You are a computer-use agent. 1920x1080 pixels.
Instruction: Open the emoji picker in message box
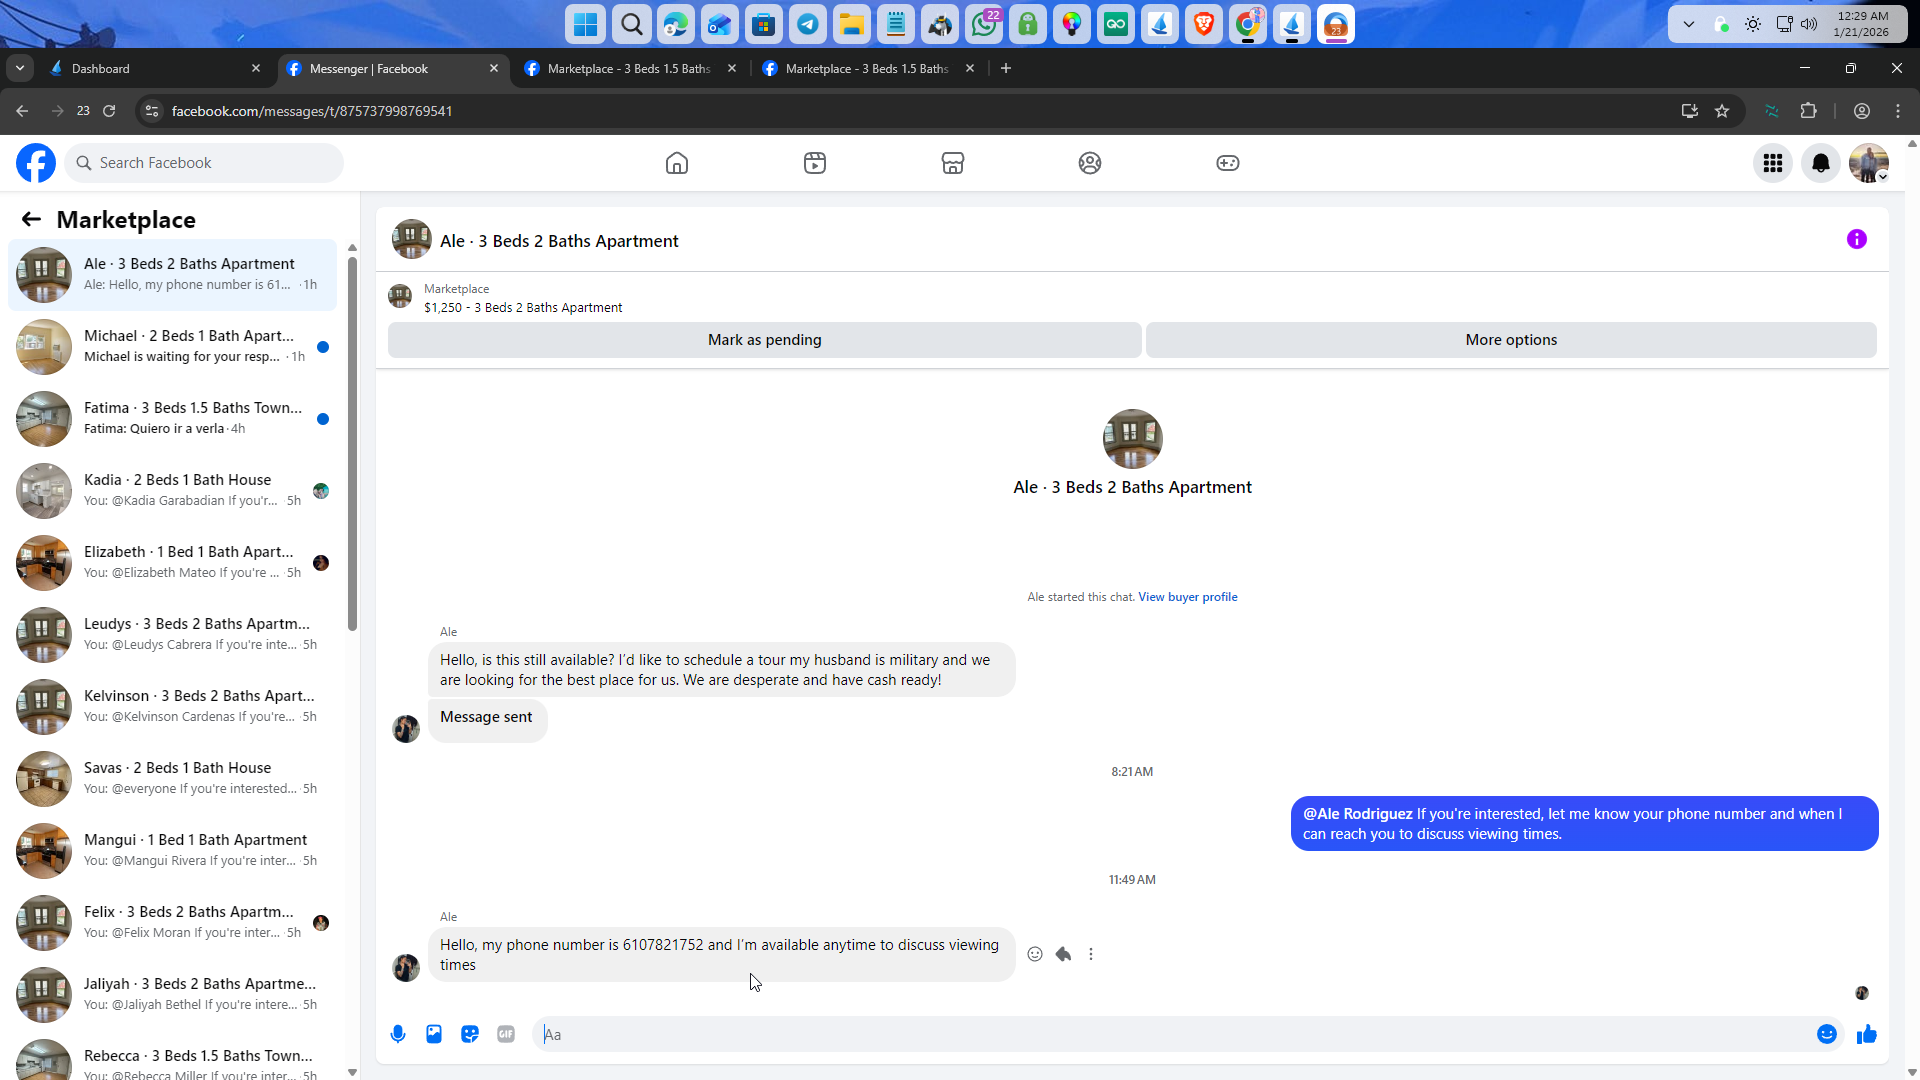[1827, 1034]
